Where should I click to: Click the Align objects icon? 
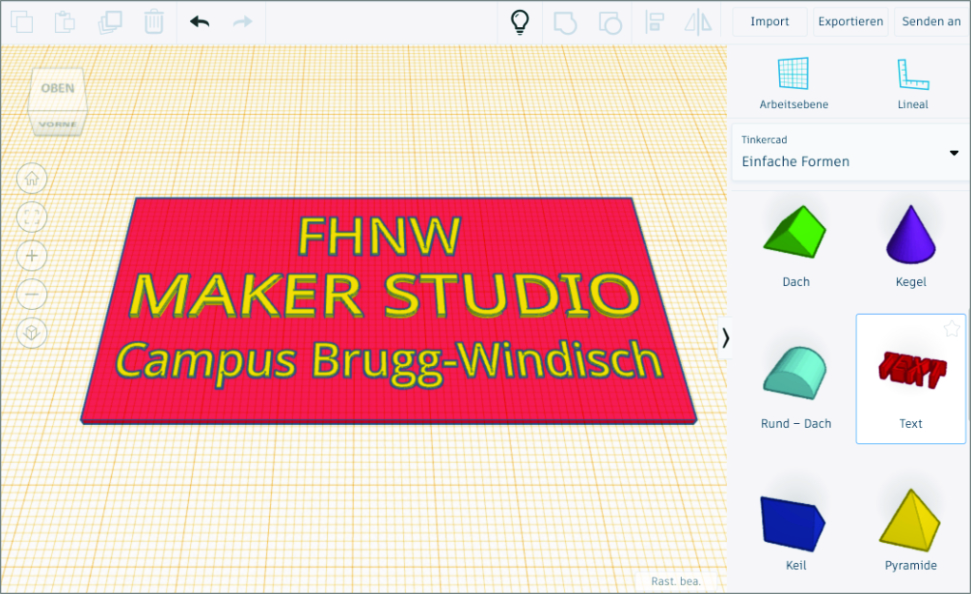point(655,22)
